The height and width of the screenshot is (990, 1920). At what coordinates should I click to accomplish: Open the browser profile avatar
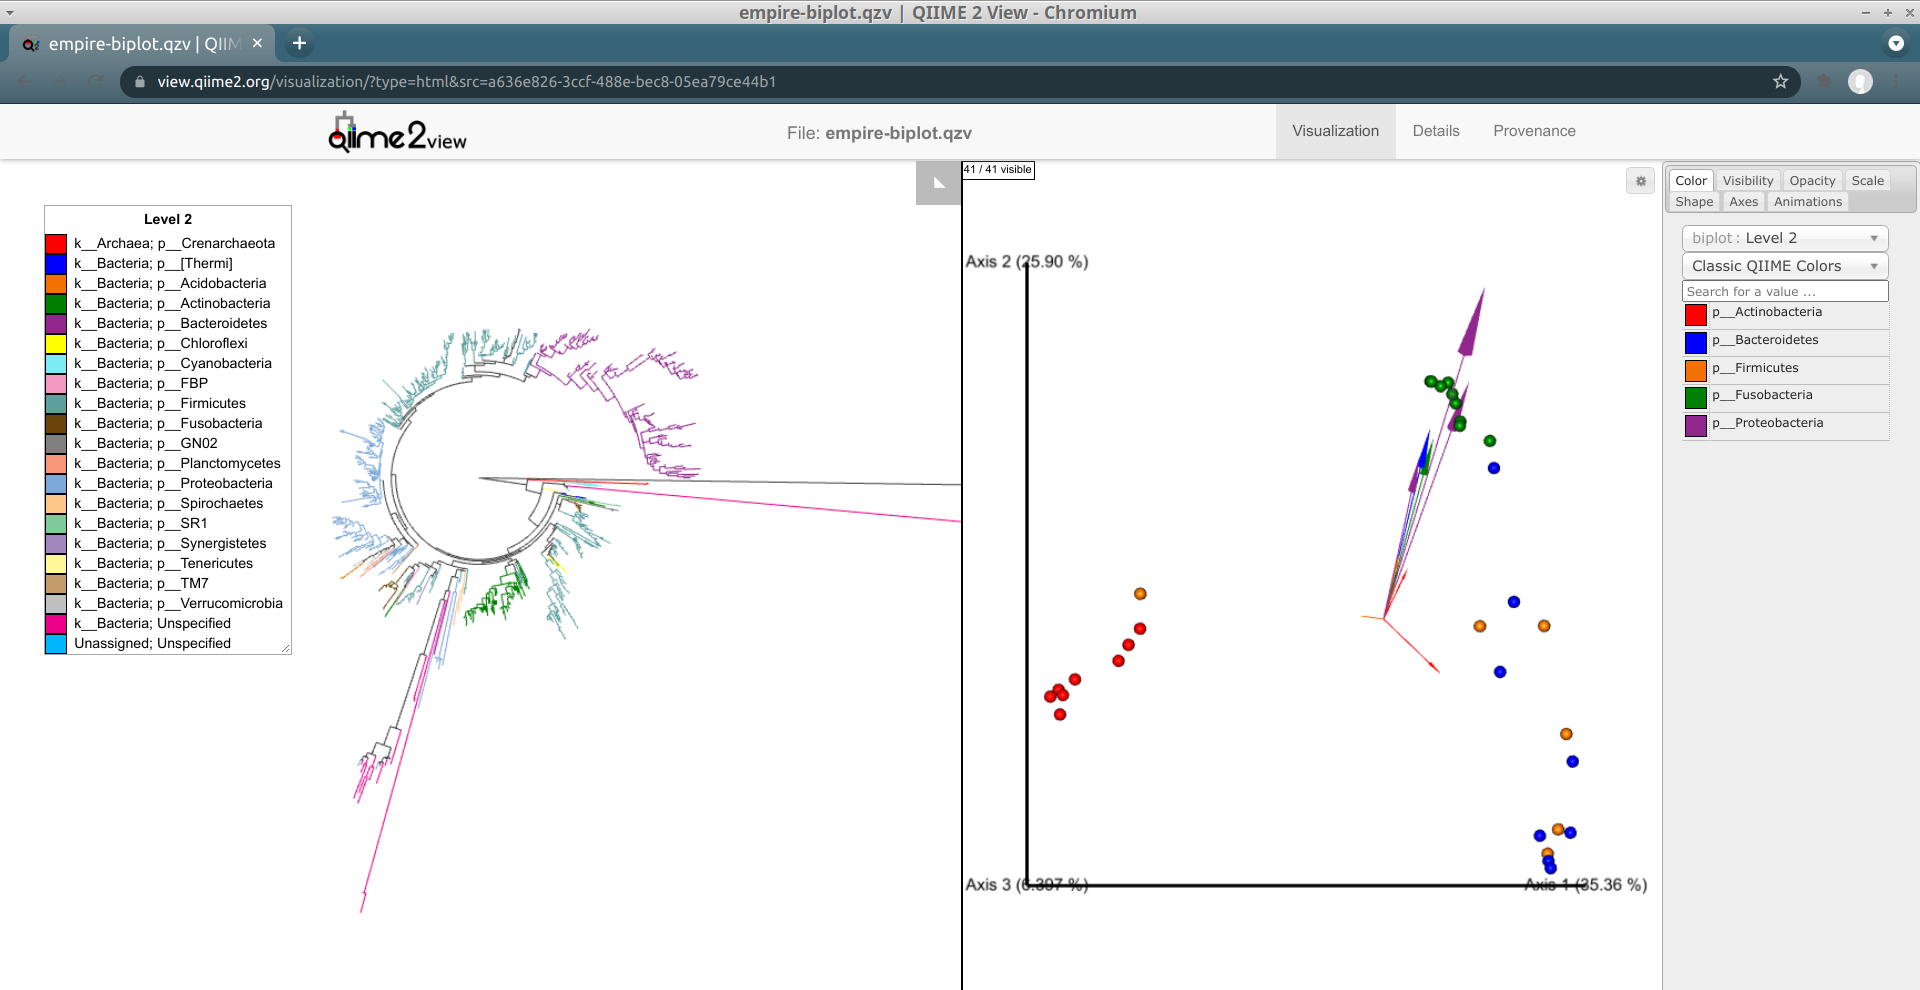click(1860, 82)
